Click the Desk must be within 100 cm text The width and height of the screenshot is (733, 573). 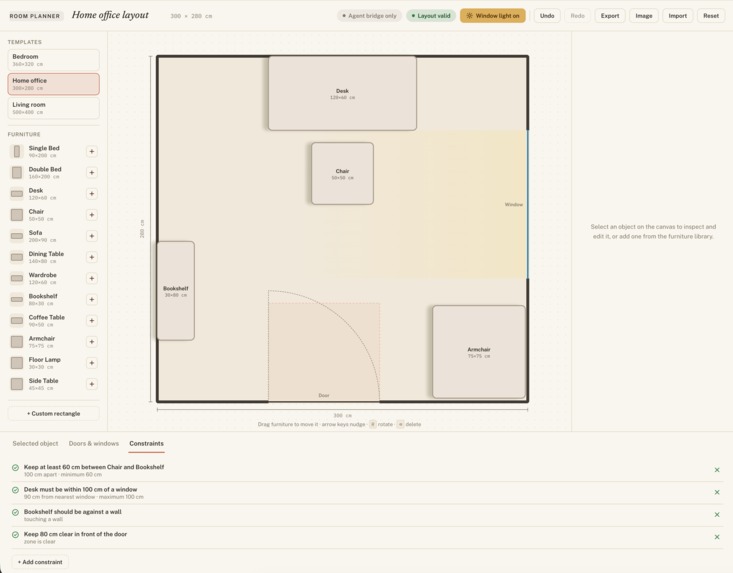80,489
